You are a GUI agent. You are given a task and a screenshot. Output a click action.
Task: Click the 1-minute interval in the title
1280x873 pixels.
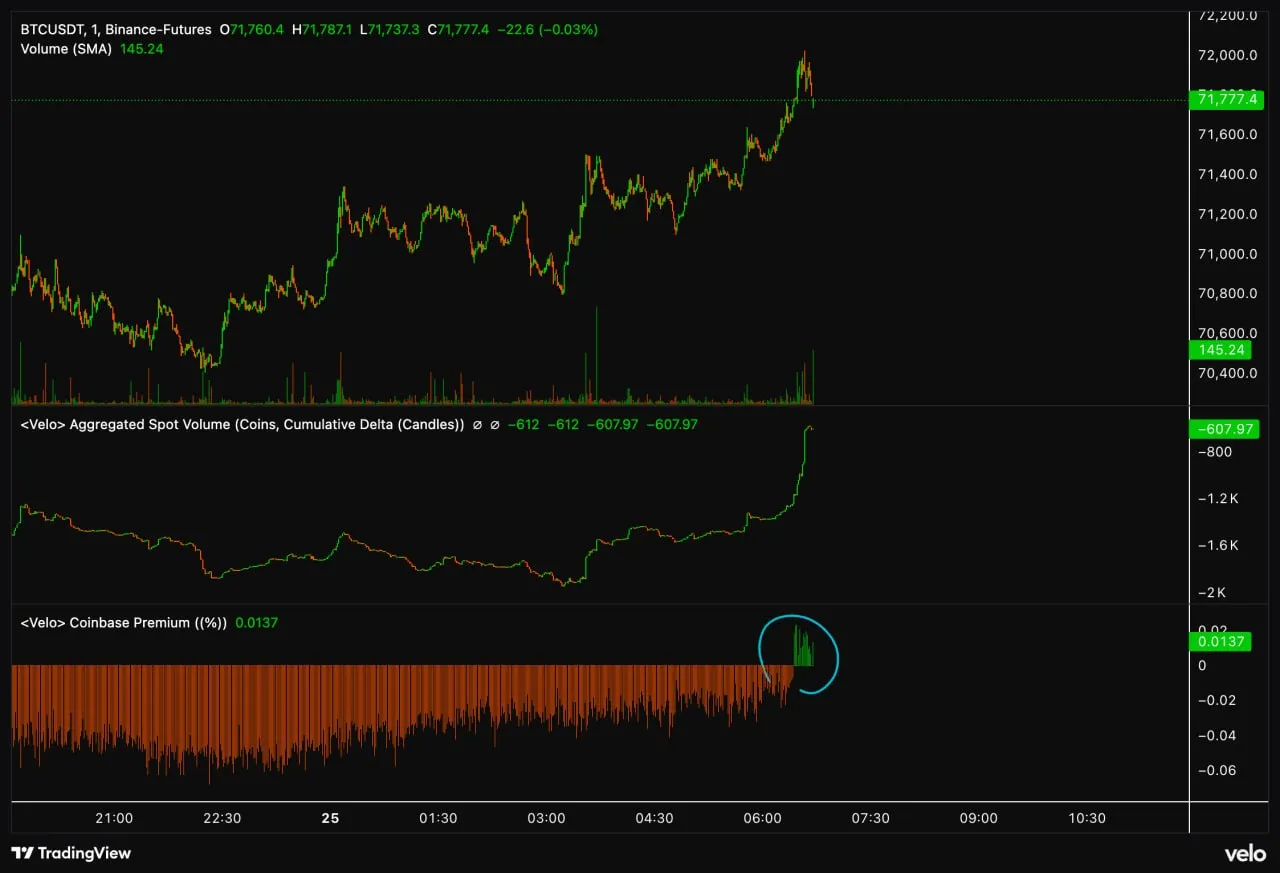click(x=94, y=30)
